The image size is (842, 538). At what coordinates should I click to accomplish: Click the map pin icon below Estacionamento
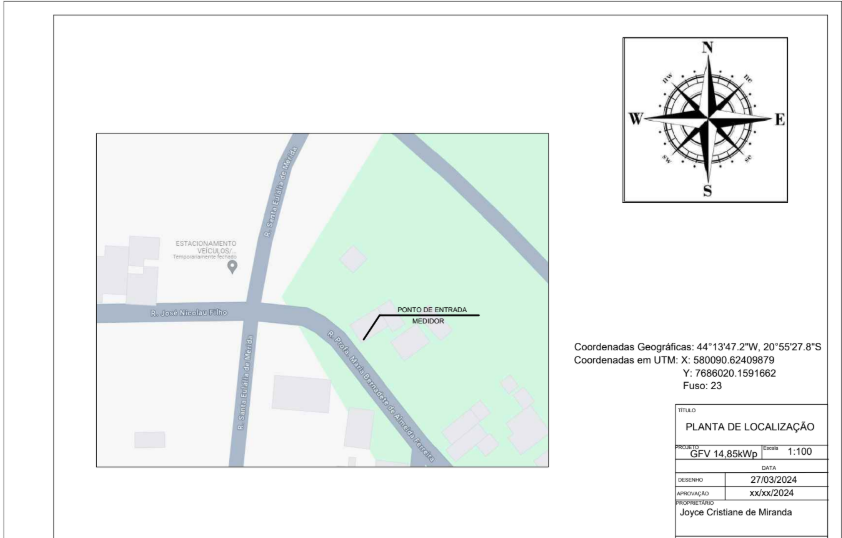[232, 267]
